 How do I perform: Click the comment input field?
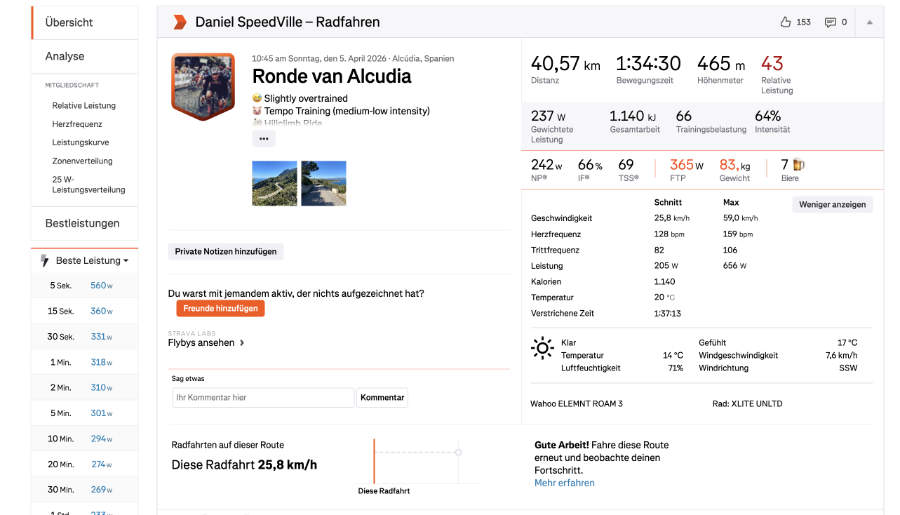262,398
